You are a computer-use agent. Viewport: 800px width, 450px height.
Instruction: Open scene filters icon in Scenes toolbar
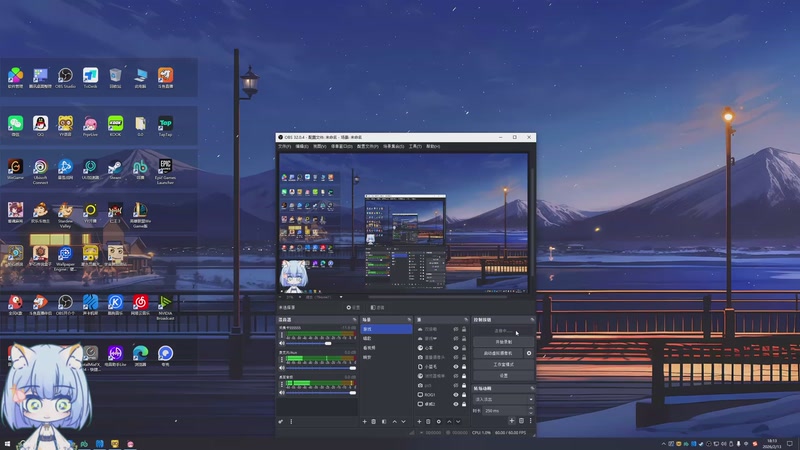tap(384, 421)
